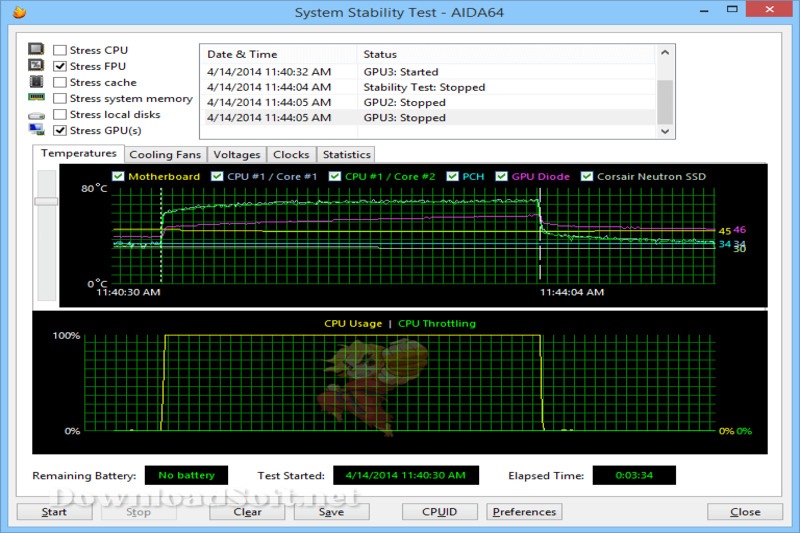Click the green RAM module icon
The width and height of the screenshot is (800, 533).
(x=36, y=97)
